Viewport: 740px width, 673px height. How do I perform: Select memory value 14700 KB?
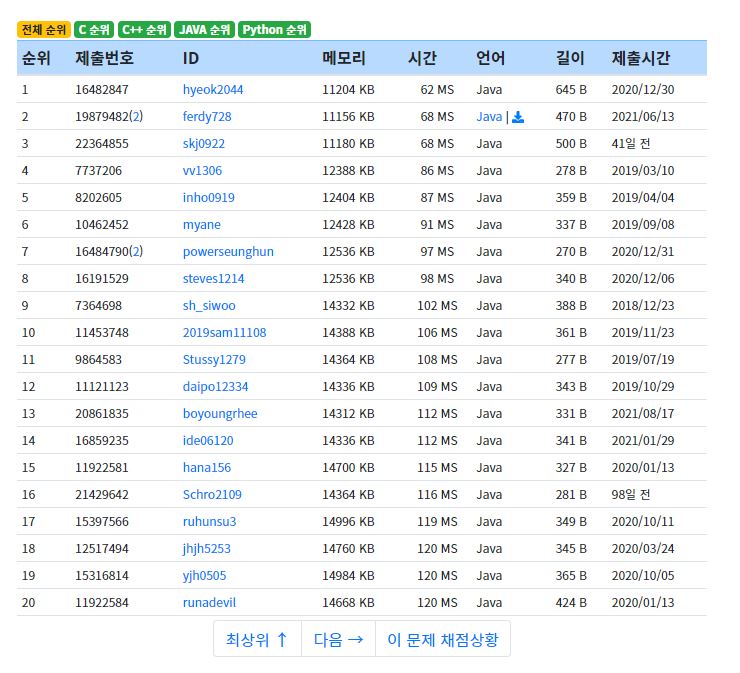pos(348,467)
